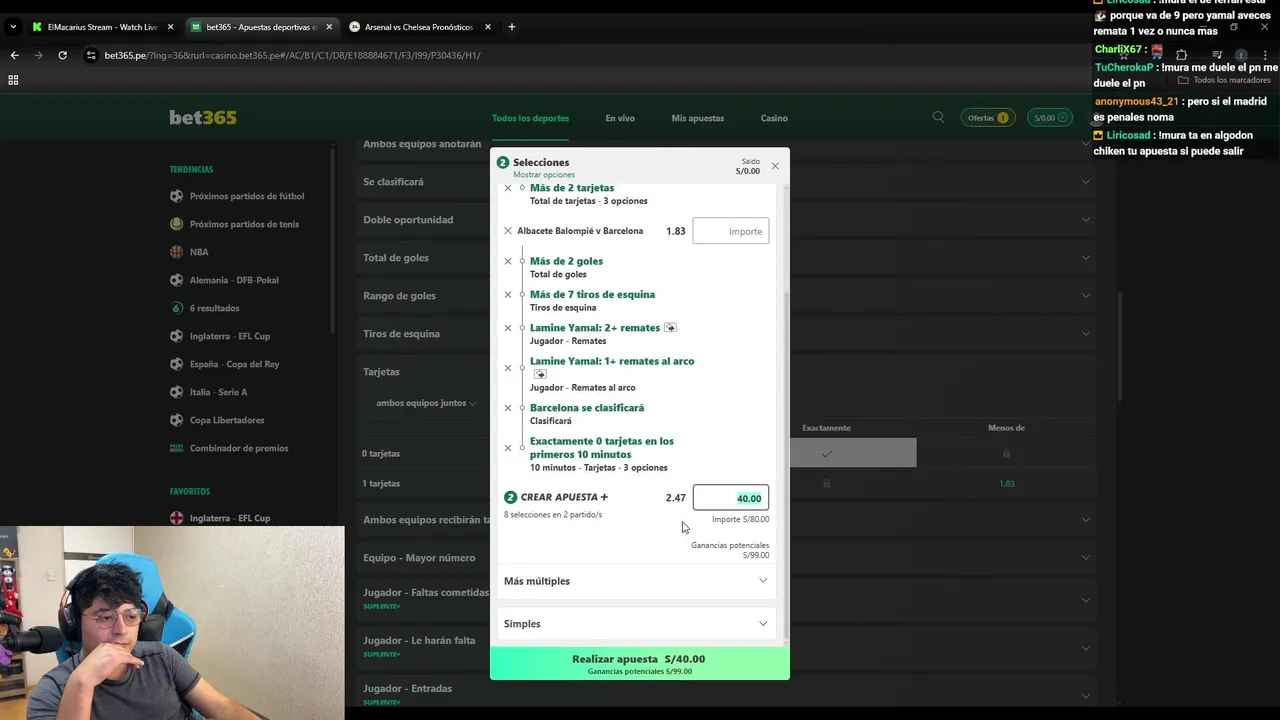Click Realizar apuesta S/40.00 button
Image resolution: width=1280 pixels, height=720 pixels.
[640, 664]
